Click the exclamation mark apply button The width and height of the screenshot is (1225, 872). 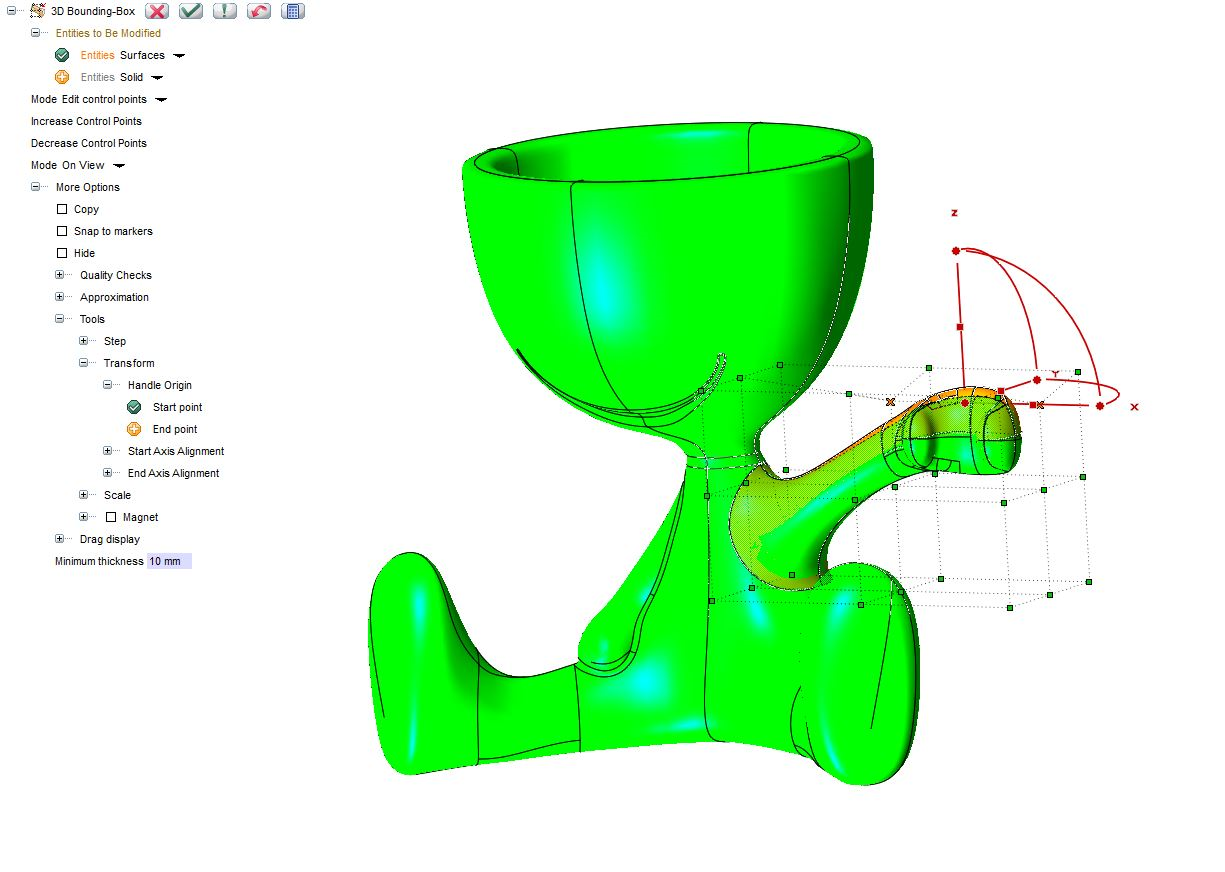pyautogui.click(x=225, y=11)
